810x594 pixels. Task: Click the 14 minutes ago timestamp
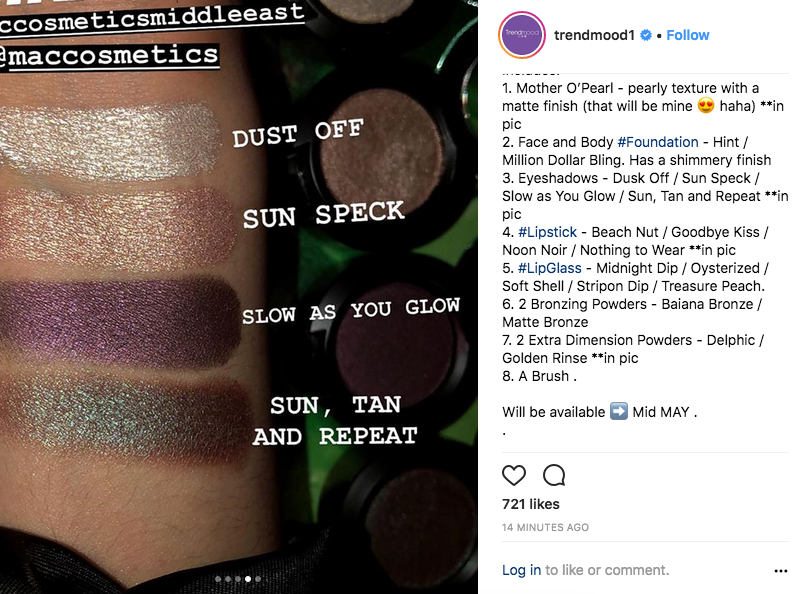[545, 527]
